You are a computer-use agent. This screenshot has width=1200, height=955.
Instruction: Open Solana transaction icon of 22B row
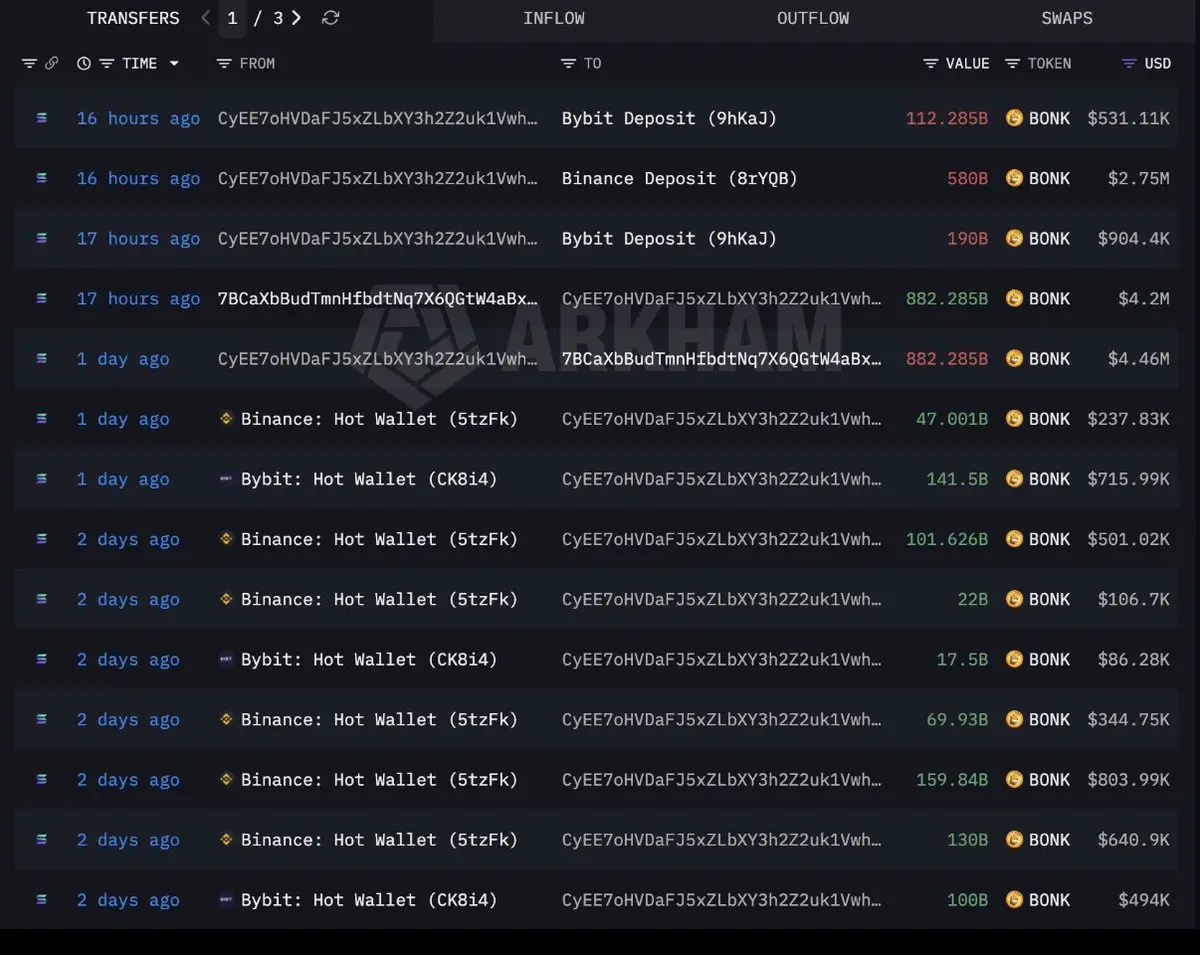(41, 599)
